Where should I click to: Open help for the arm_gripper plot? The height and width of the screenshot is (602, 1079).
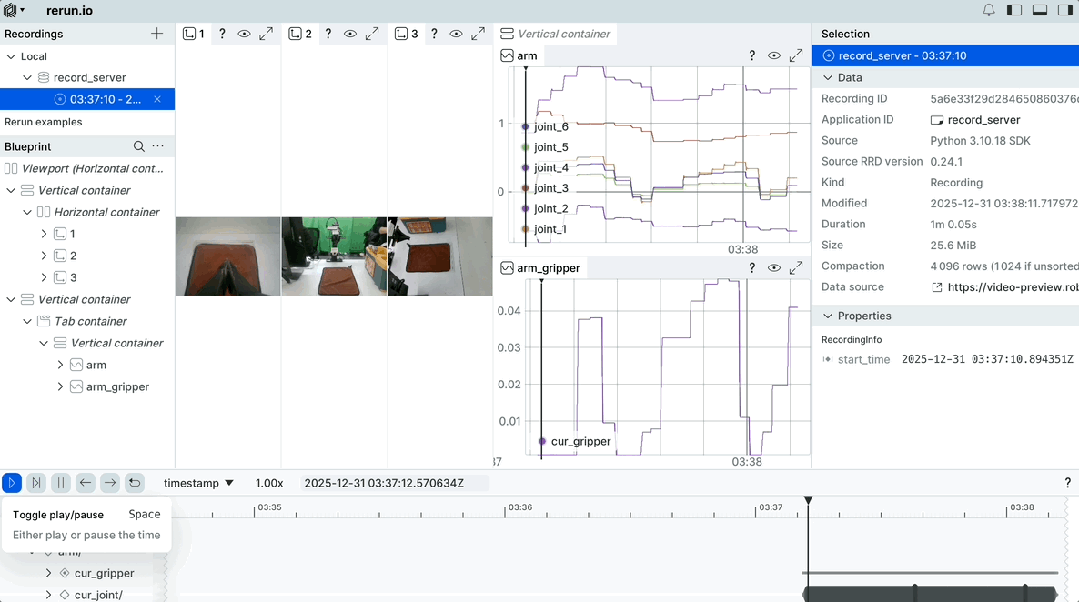coord(752,268)
